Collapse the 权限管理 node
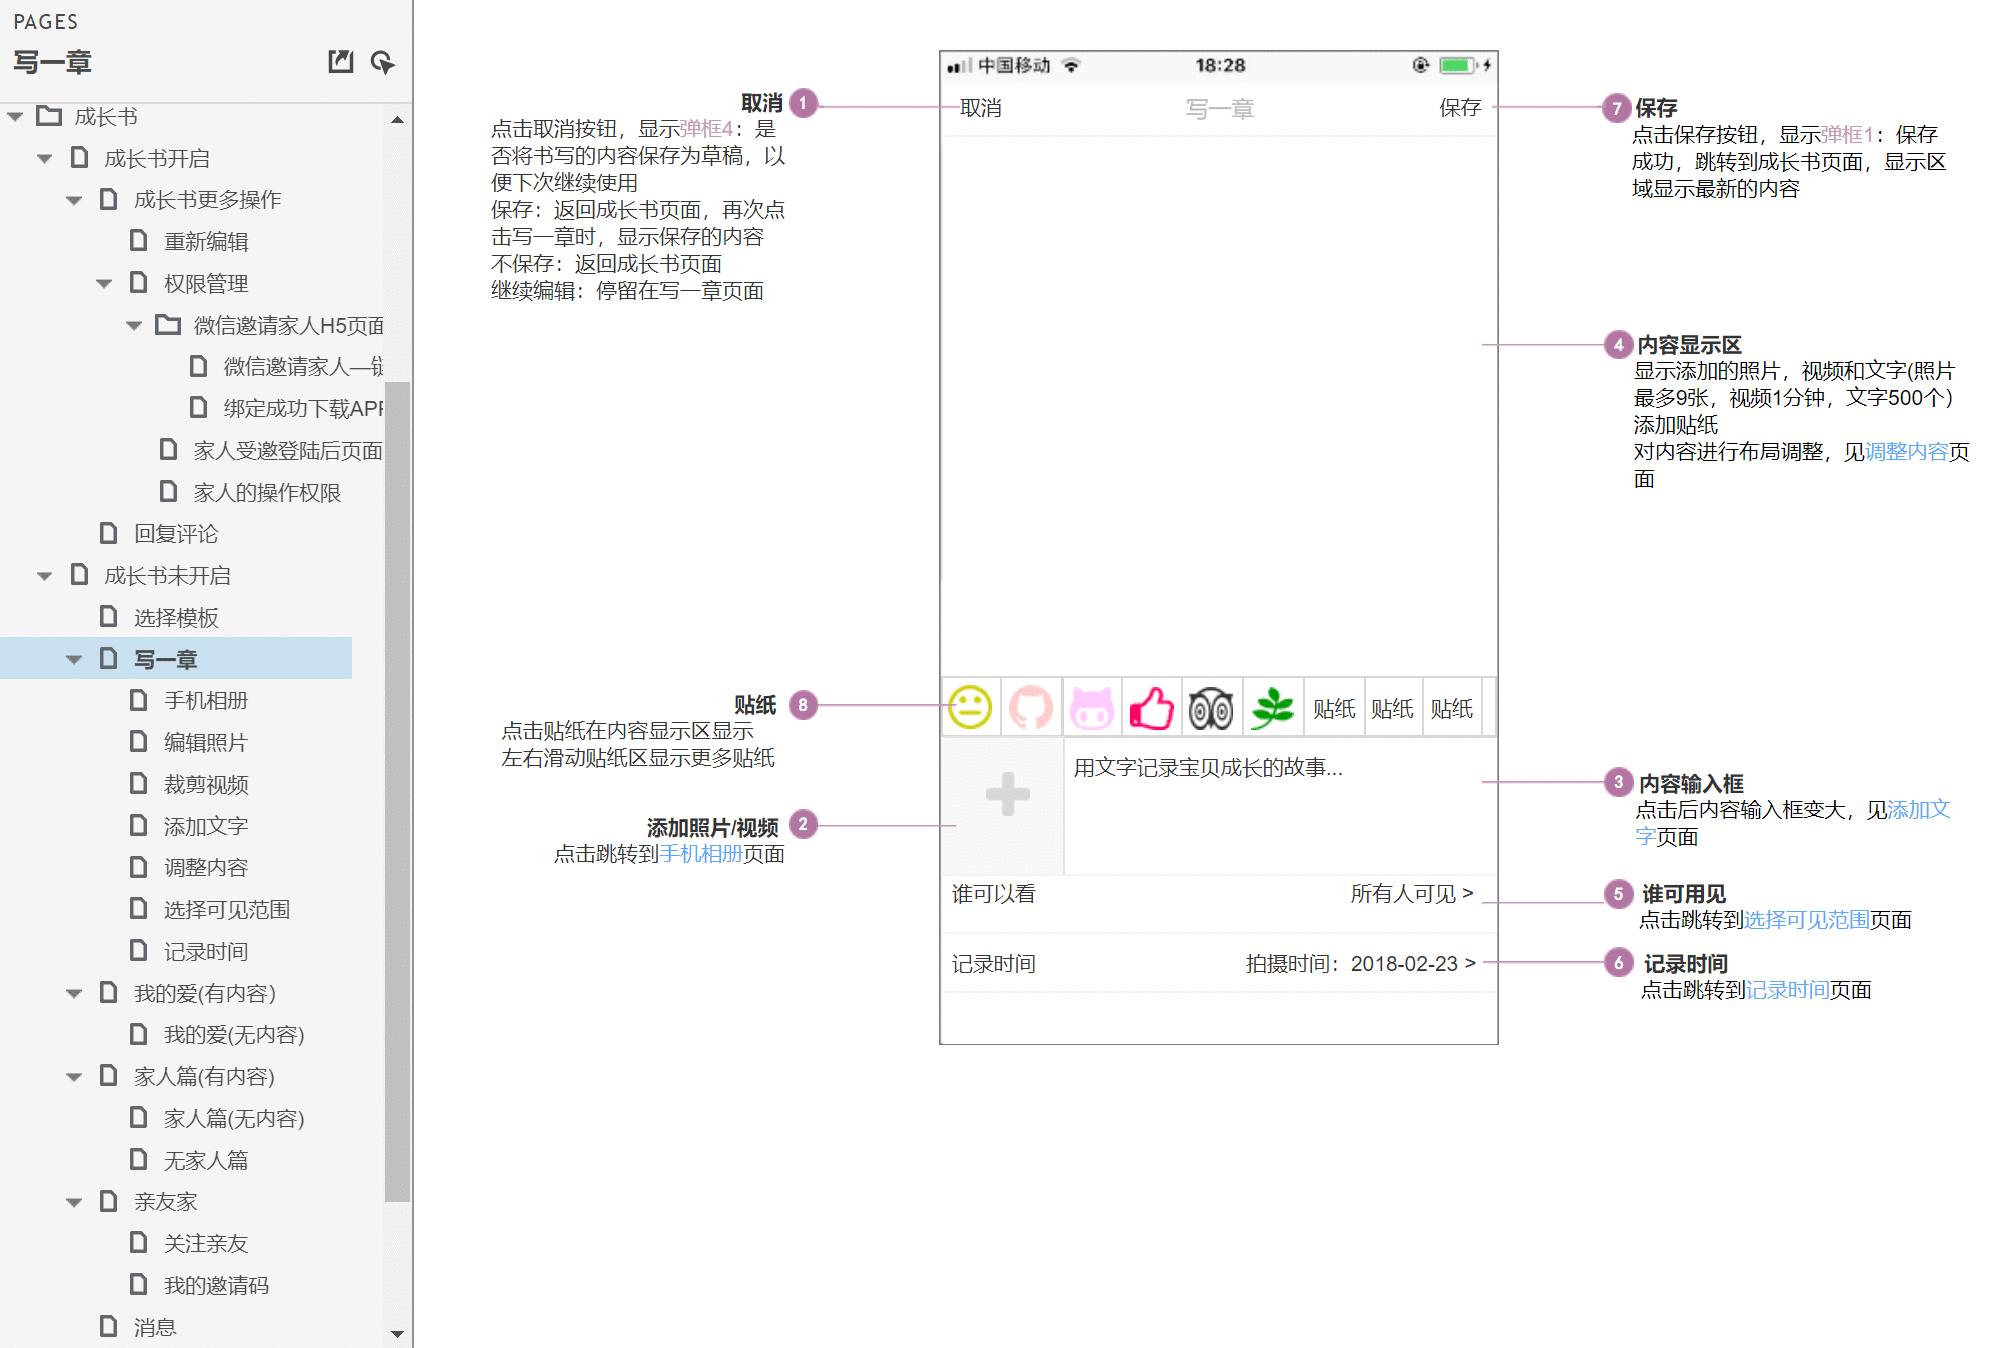This screenshot has width=2006, height=1348. tap(104, 284)
